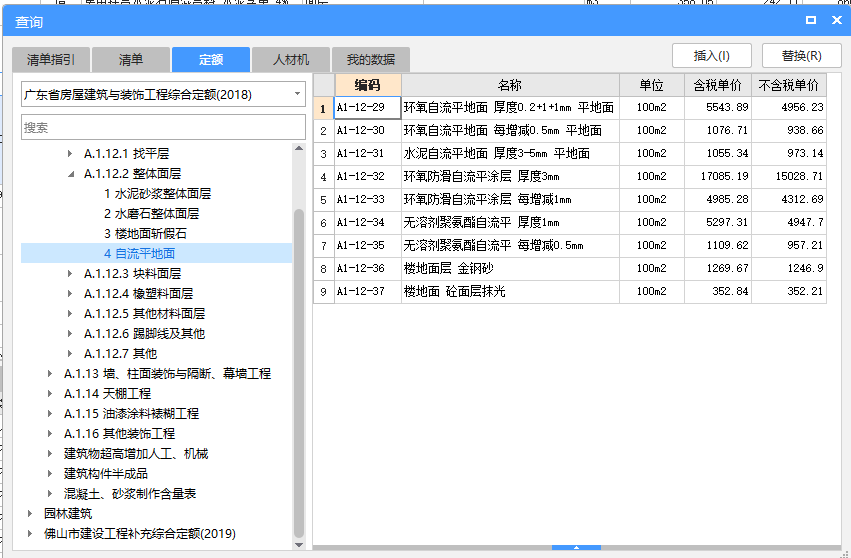851x558 pixels.
Task: Select row 环氧防滑自流平涂层 厚度3mm
Action: coord(570,176)
